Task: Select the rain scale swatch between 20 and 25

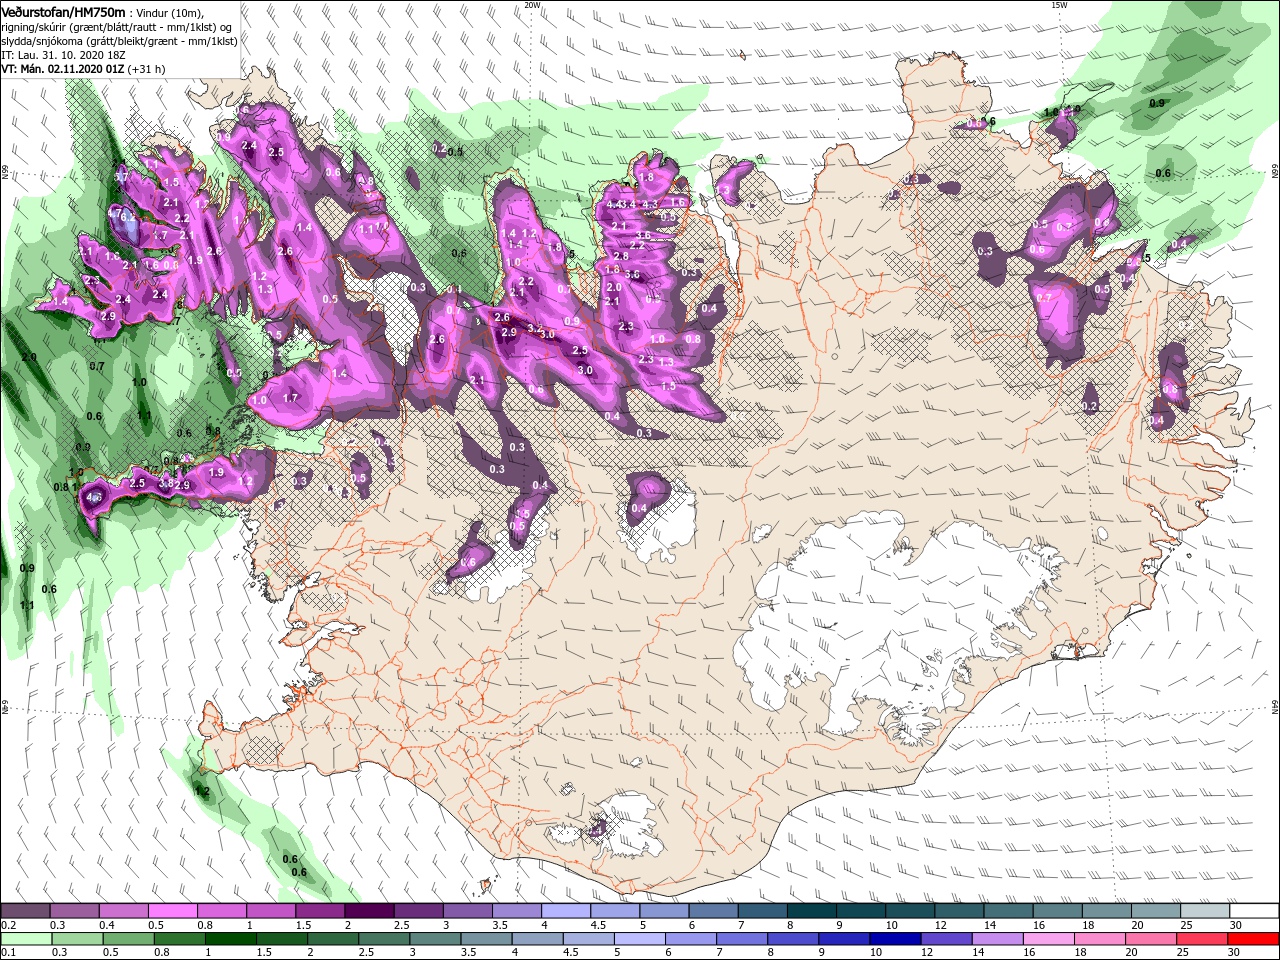Action: pyautogui.click(x=1150, y=939)
